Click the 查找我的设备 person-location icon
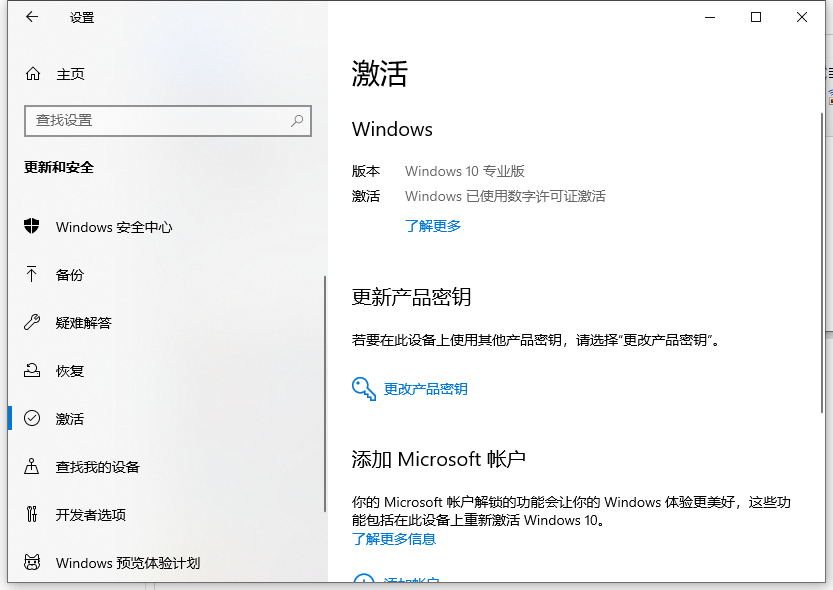The width and height of the screenshot is (833, 590). point(32,467)
